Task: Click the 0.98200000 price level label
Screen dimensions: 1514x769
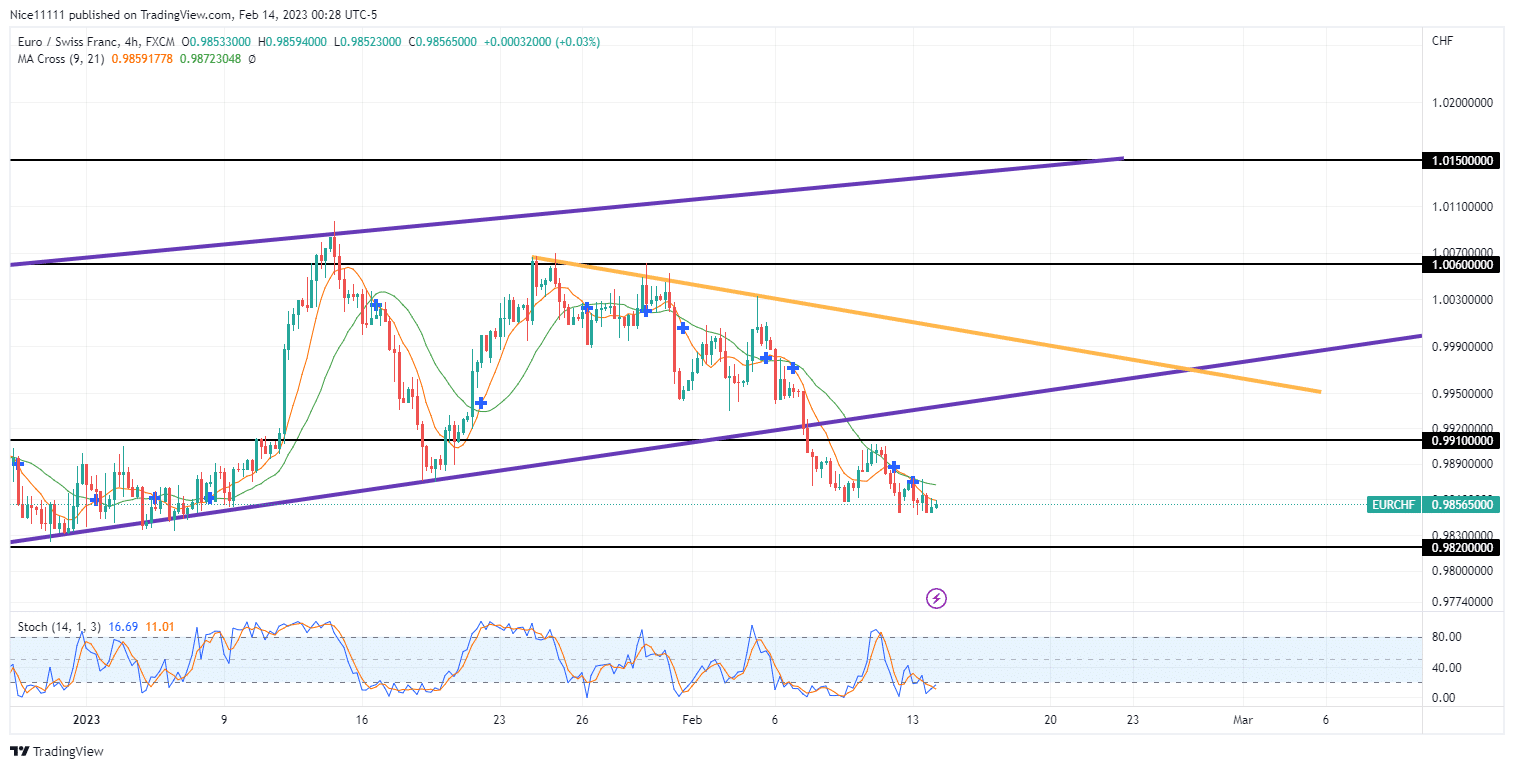Action: click(x=1460, y=547)
